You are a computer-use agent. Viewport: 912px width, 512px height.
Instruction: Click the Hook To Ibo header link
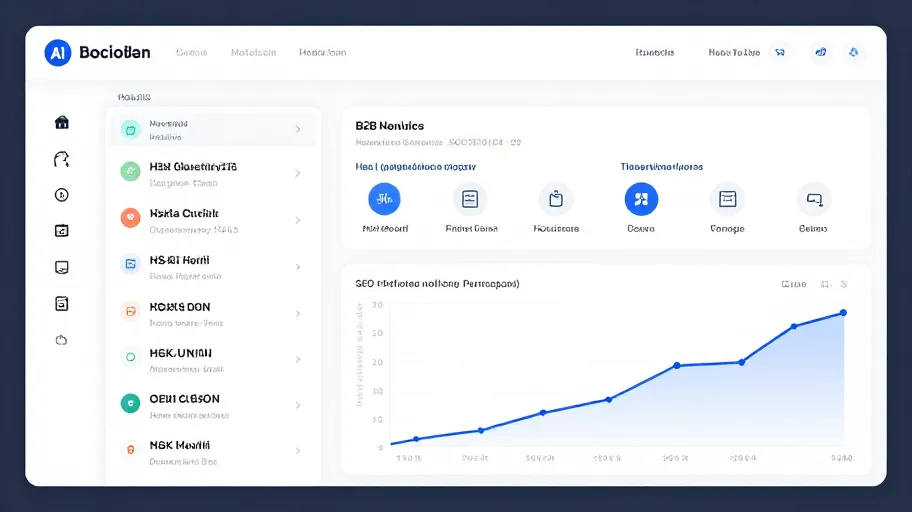tap(734, 52)
